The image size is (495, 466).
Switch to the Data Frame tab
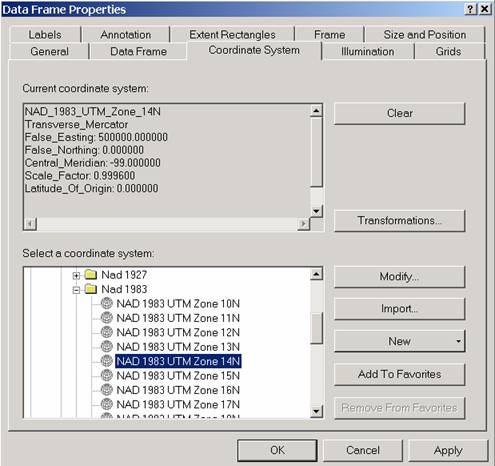point(138,51)
